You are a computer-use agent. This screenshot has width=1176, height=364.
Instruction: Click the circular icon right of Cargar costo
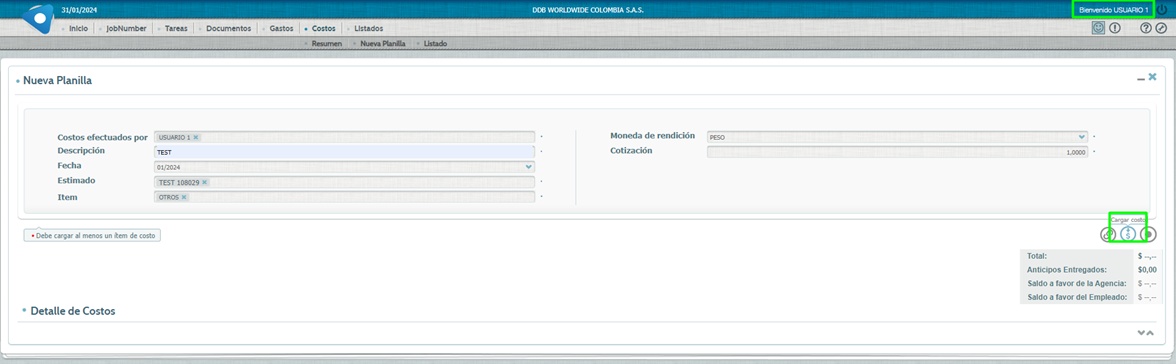[x=1148, y=234]
